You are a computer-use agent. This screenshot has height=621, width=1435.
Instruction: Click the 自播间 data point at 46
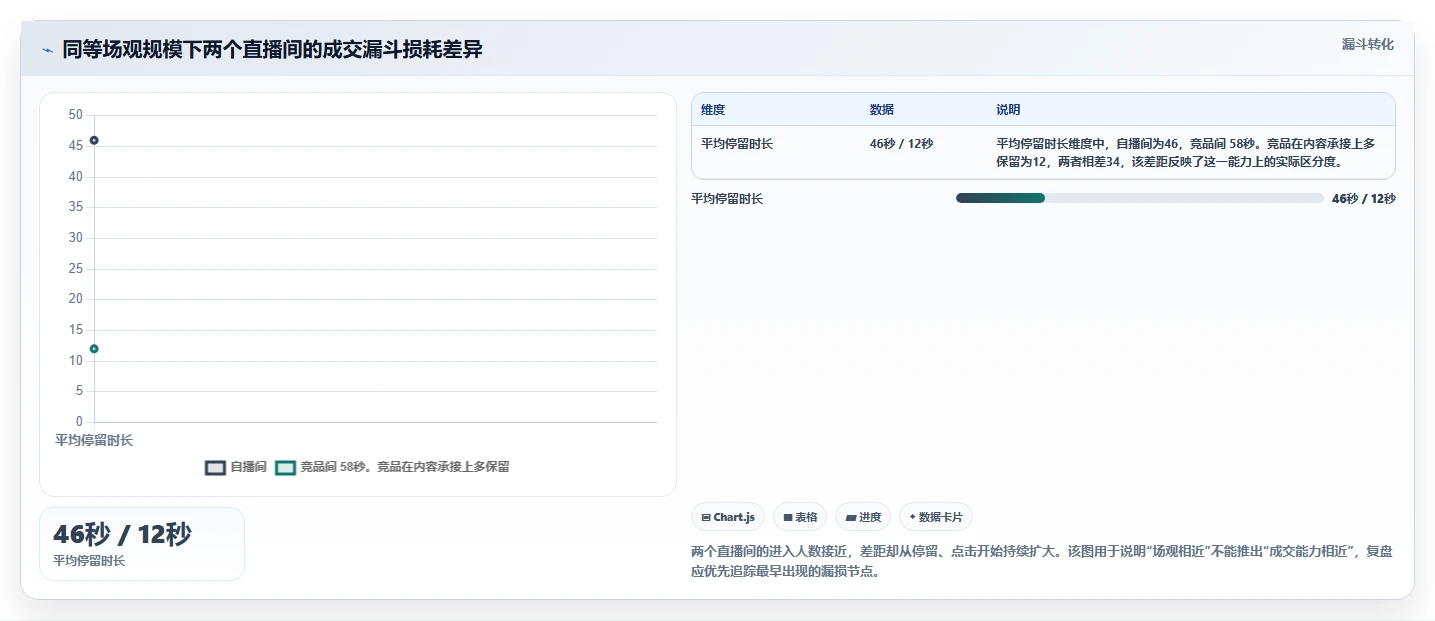[x=94, y=140]
